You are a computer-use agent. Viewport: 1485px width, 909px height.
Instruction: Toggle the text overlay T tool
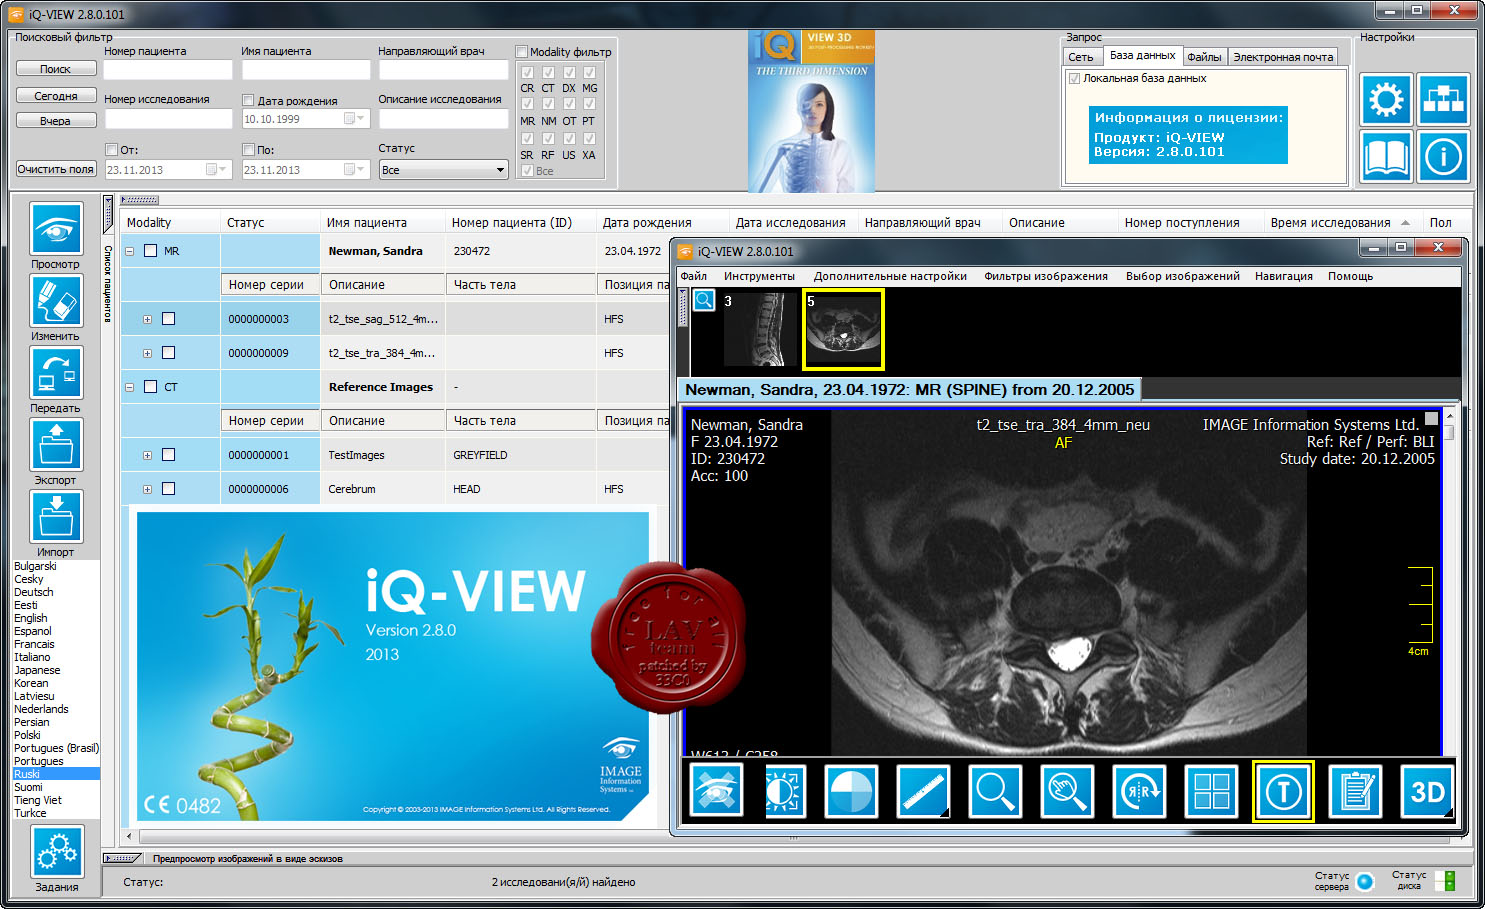(1283, 791)
